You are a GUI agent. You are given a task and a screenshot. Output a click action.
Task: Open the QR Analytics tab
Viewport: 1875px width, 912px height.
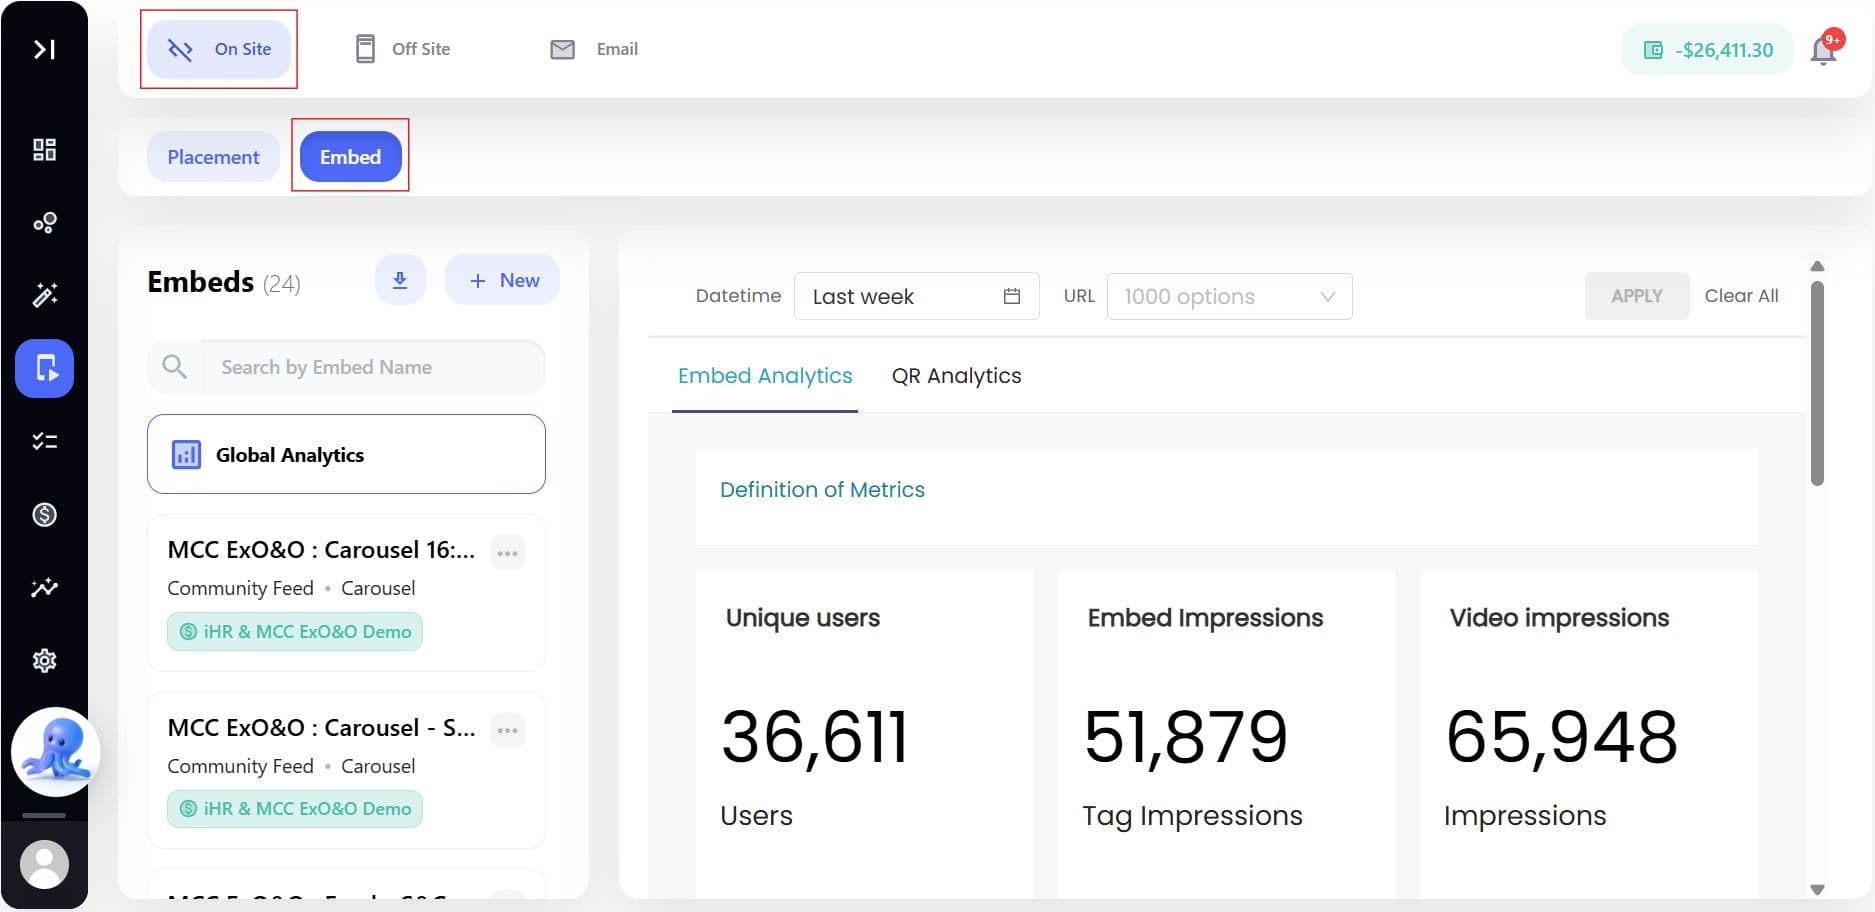(957, 376)
